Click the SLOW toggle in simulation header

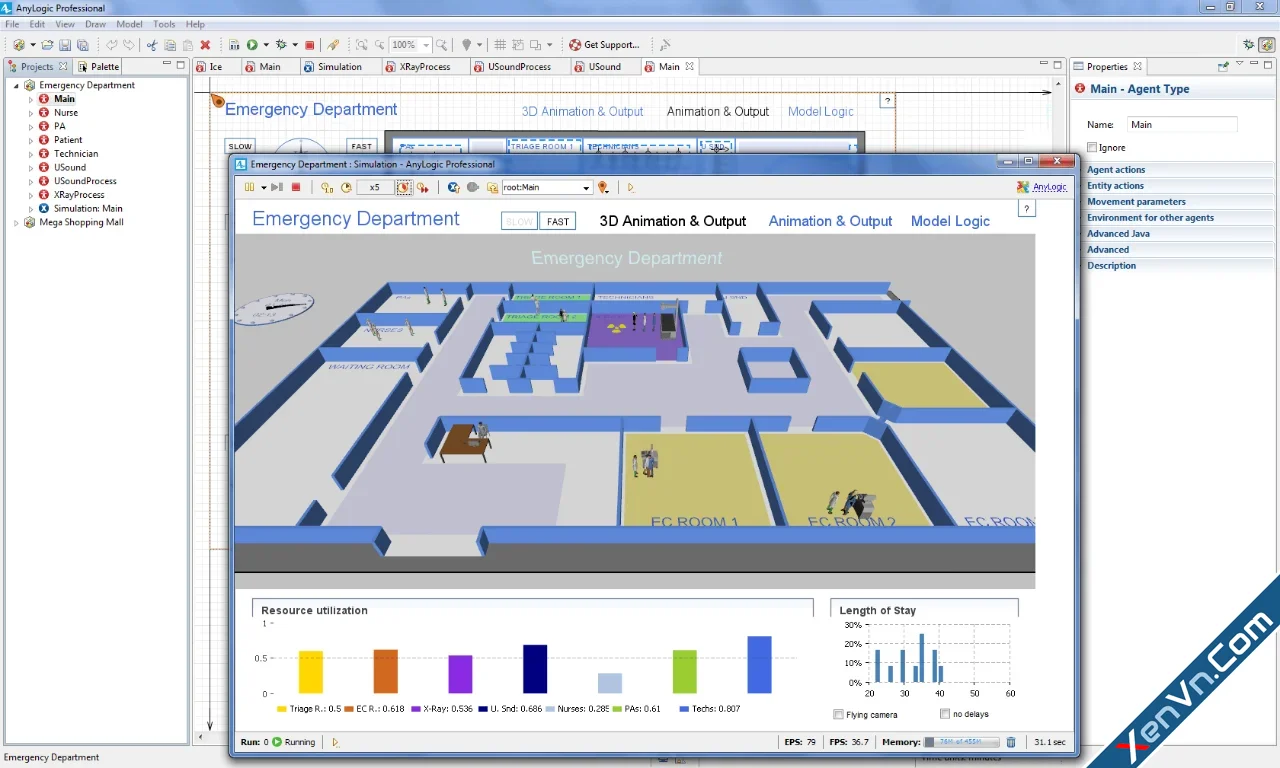coord(519,221)
